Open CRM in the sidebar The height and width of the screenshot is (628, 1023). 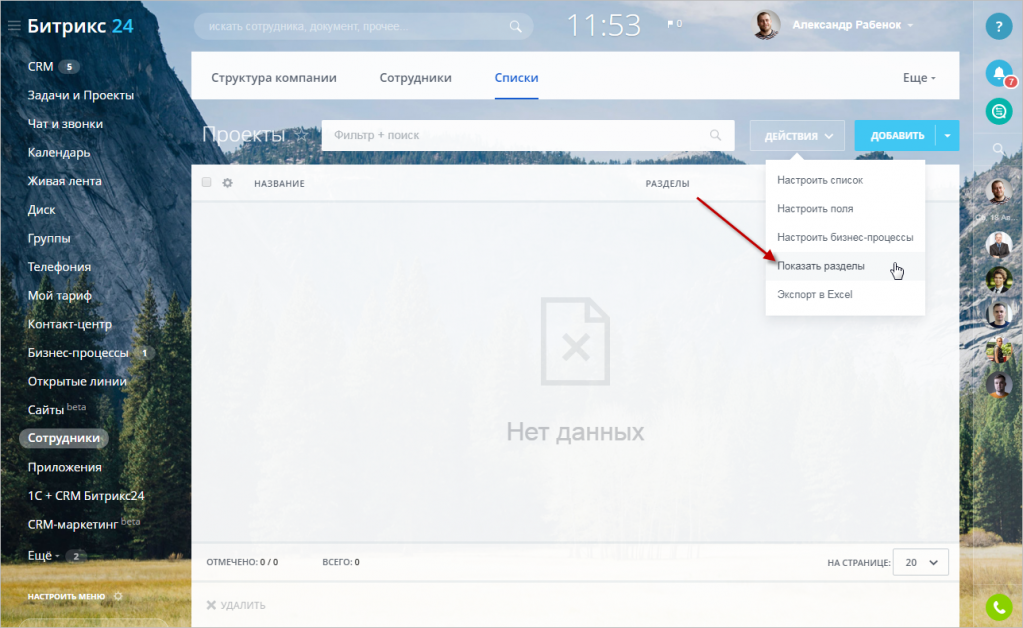coord(40,67)
